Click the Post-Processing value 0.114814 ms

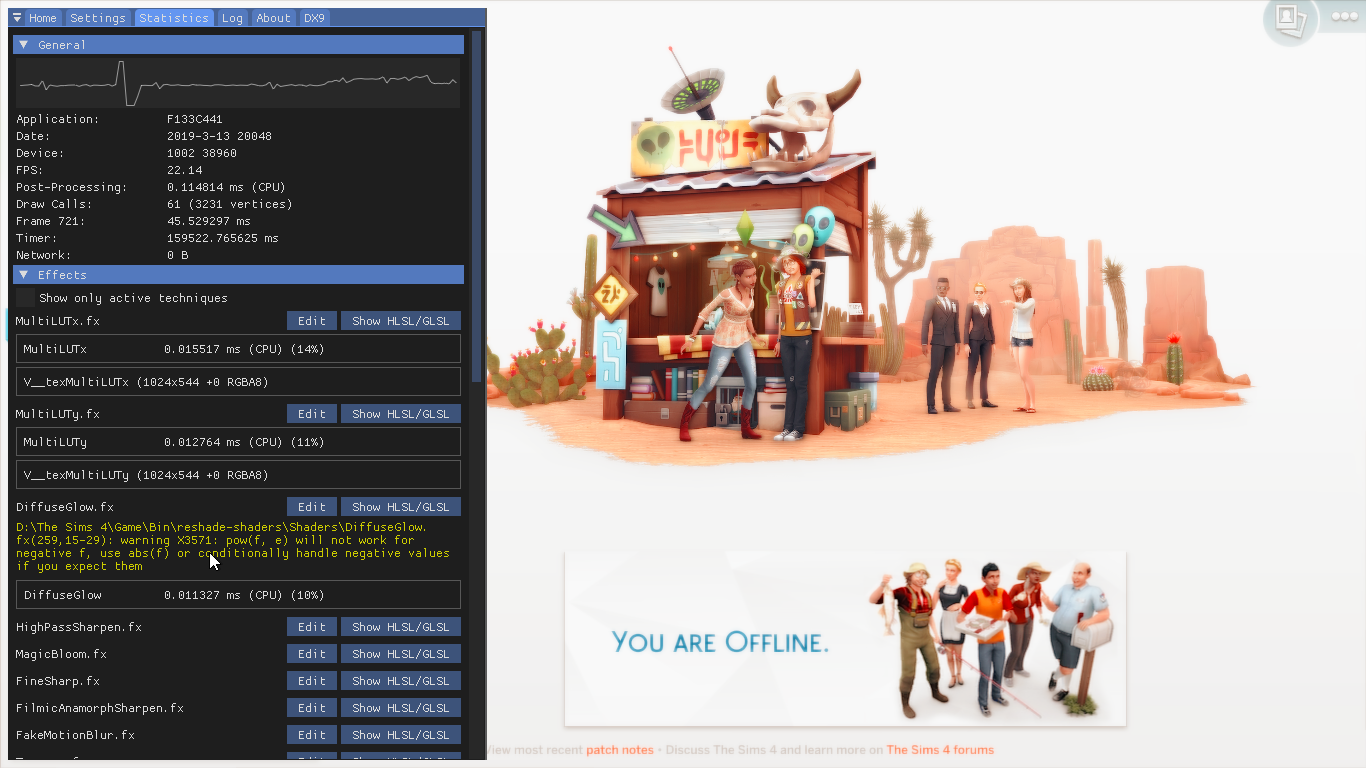point(227,187)
